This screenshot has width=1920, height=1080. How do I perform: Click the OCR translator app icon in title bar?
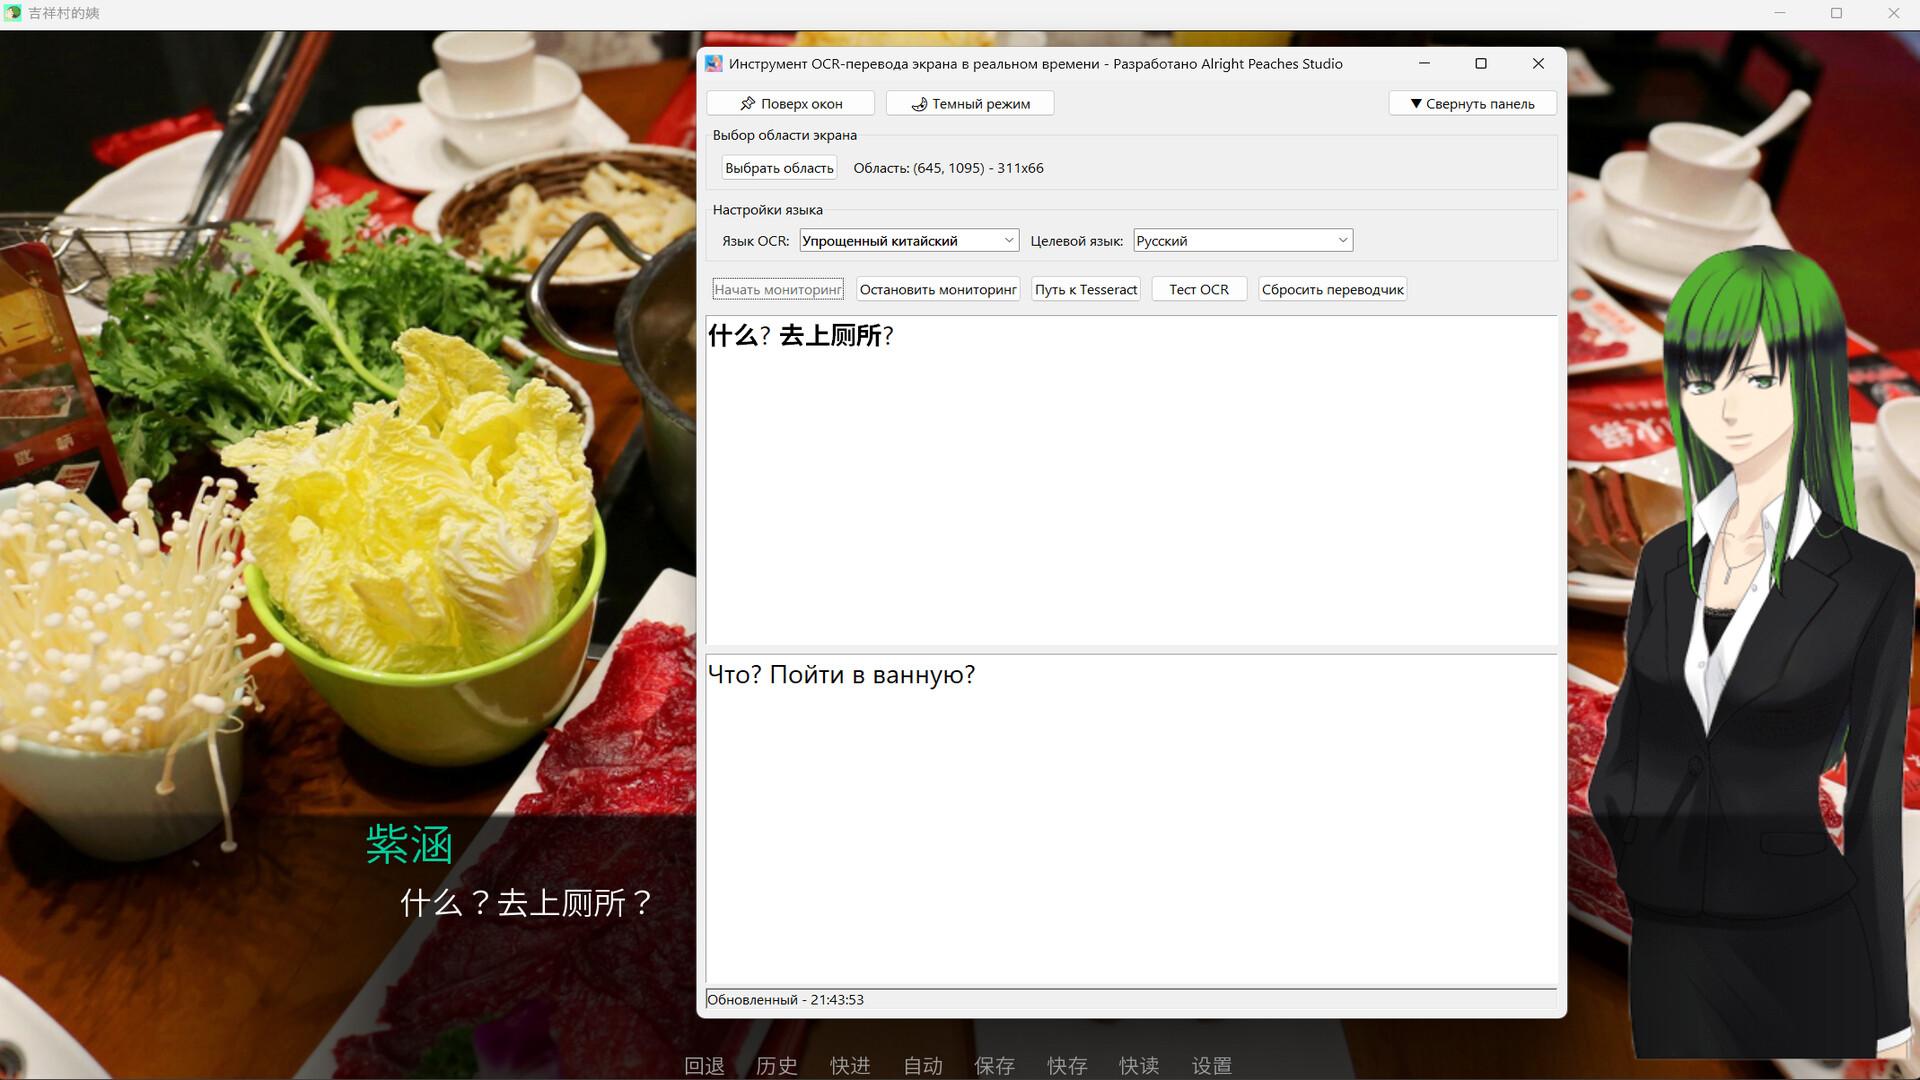click(x=714, y=63)
